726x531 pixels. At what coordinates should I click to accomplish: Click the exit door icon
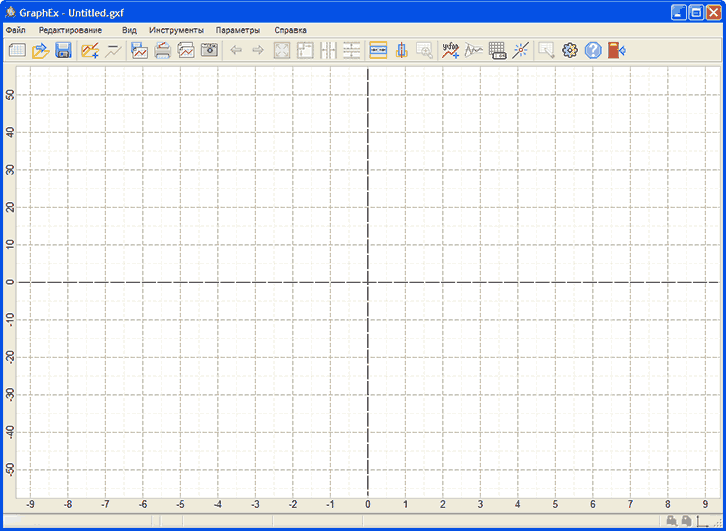pyautogui.click(x=617, y=50)
